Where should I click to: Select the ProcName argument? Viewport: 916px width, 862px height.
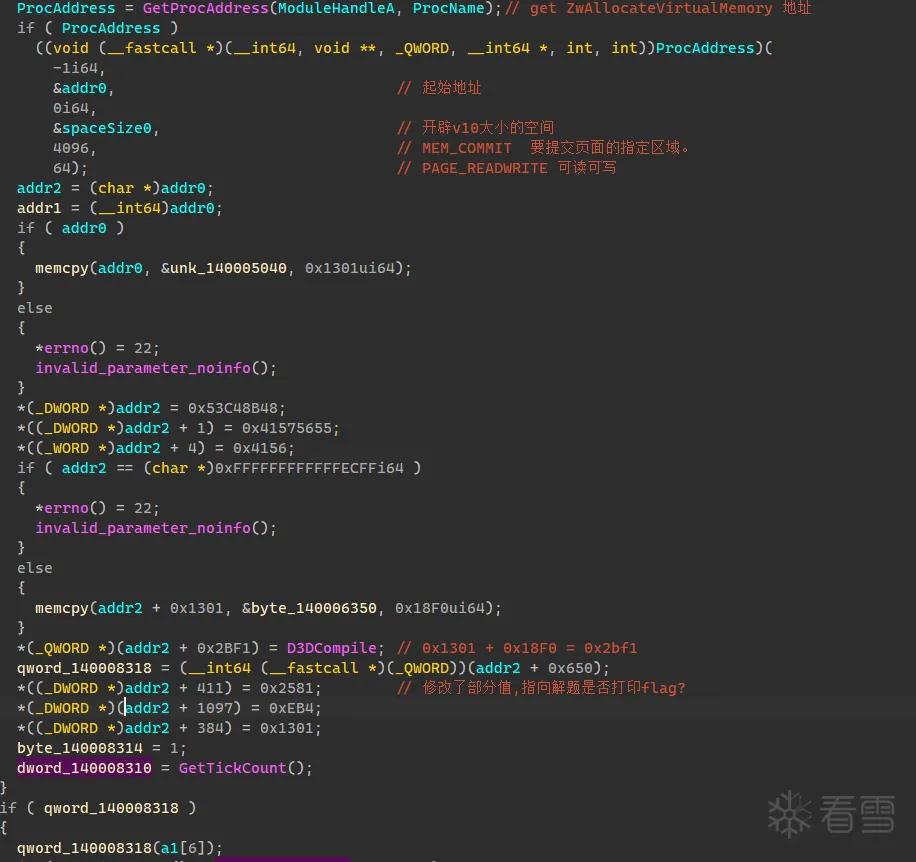(449, 8)
